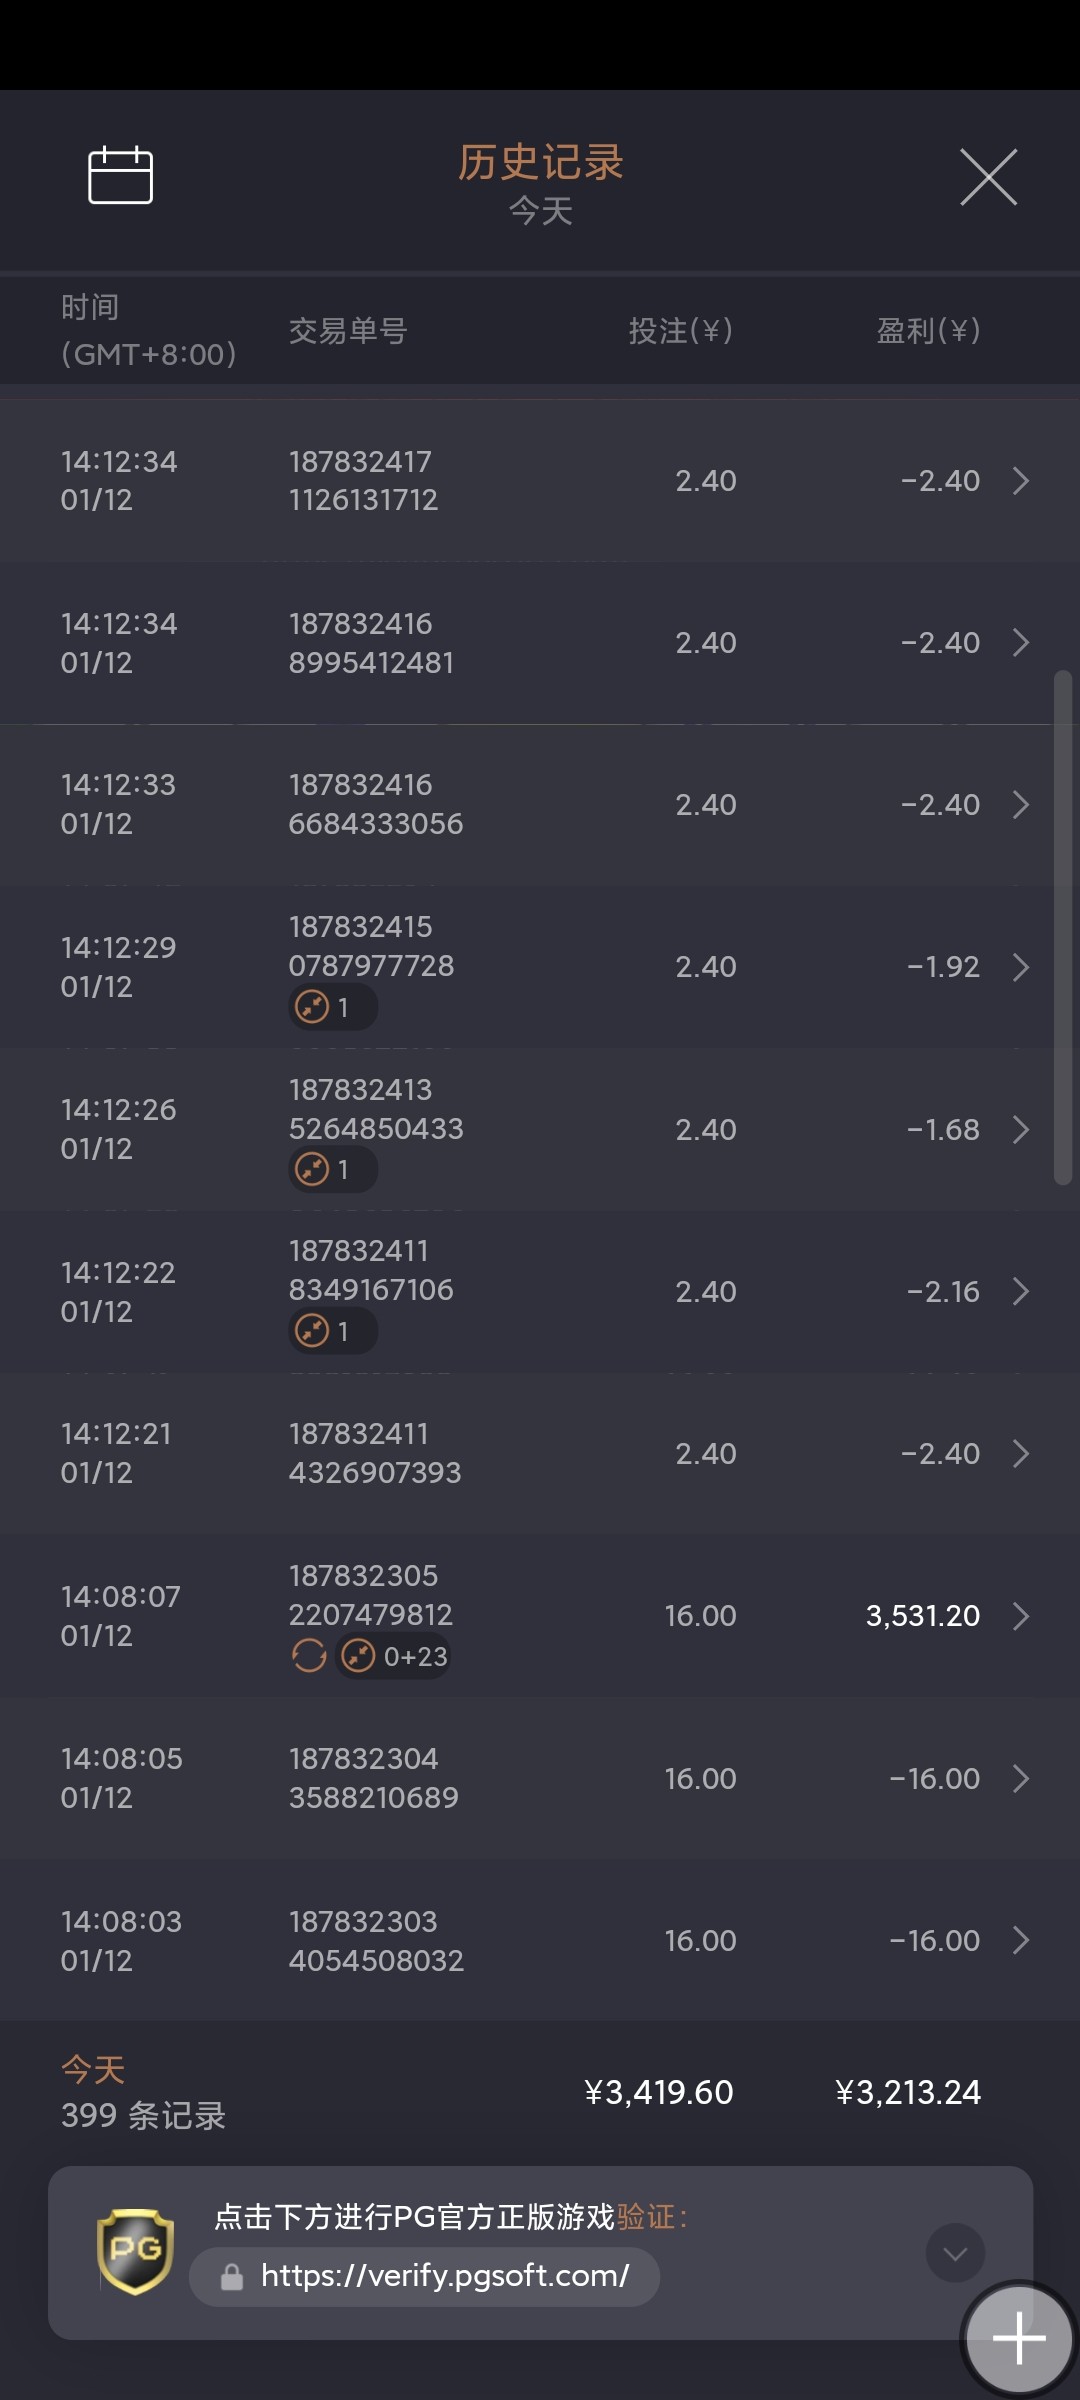Click the vertical scrollbar on record list
The image size is (1080, 2400).
coord(1062,927)
